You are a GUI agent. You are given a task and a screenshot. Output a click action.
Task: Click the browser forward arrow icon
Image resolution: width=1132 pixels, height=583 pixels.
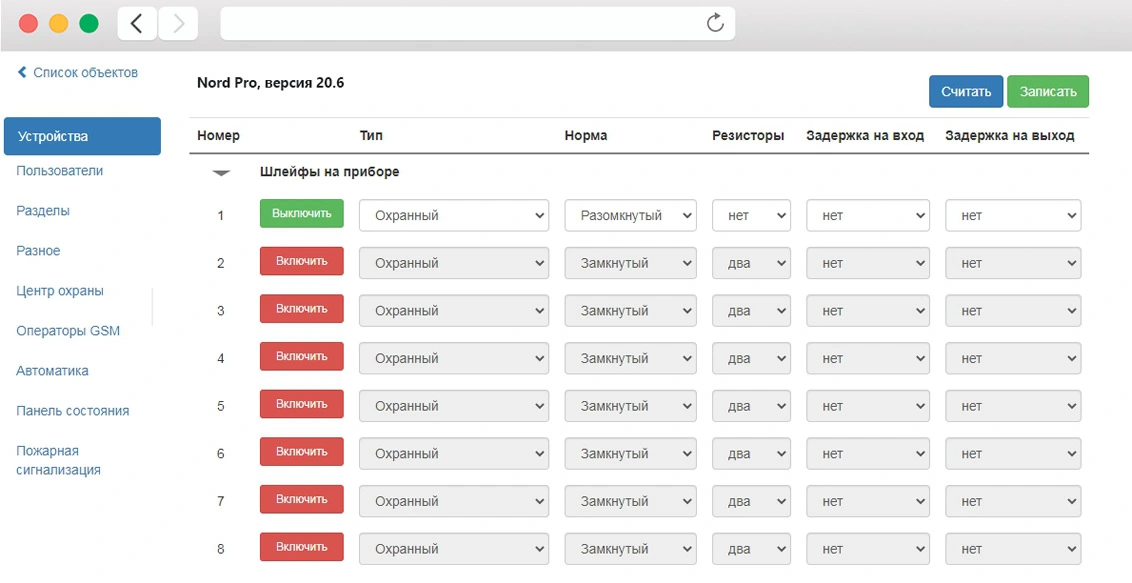pyautogui.click(x=179, y=24)
